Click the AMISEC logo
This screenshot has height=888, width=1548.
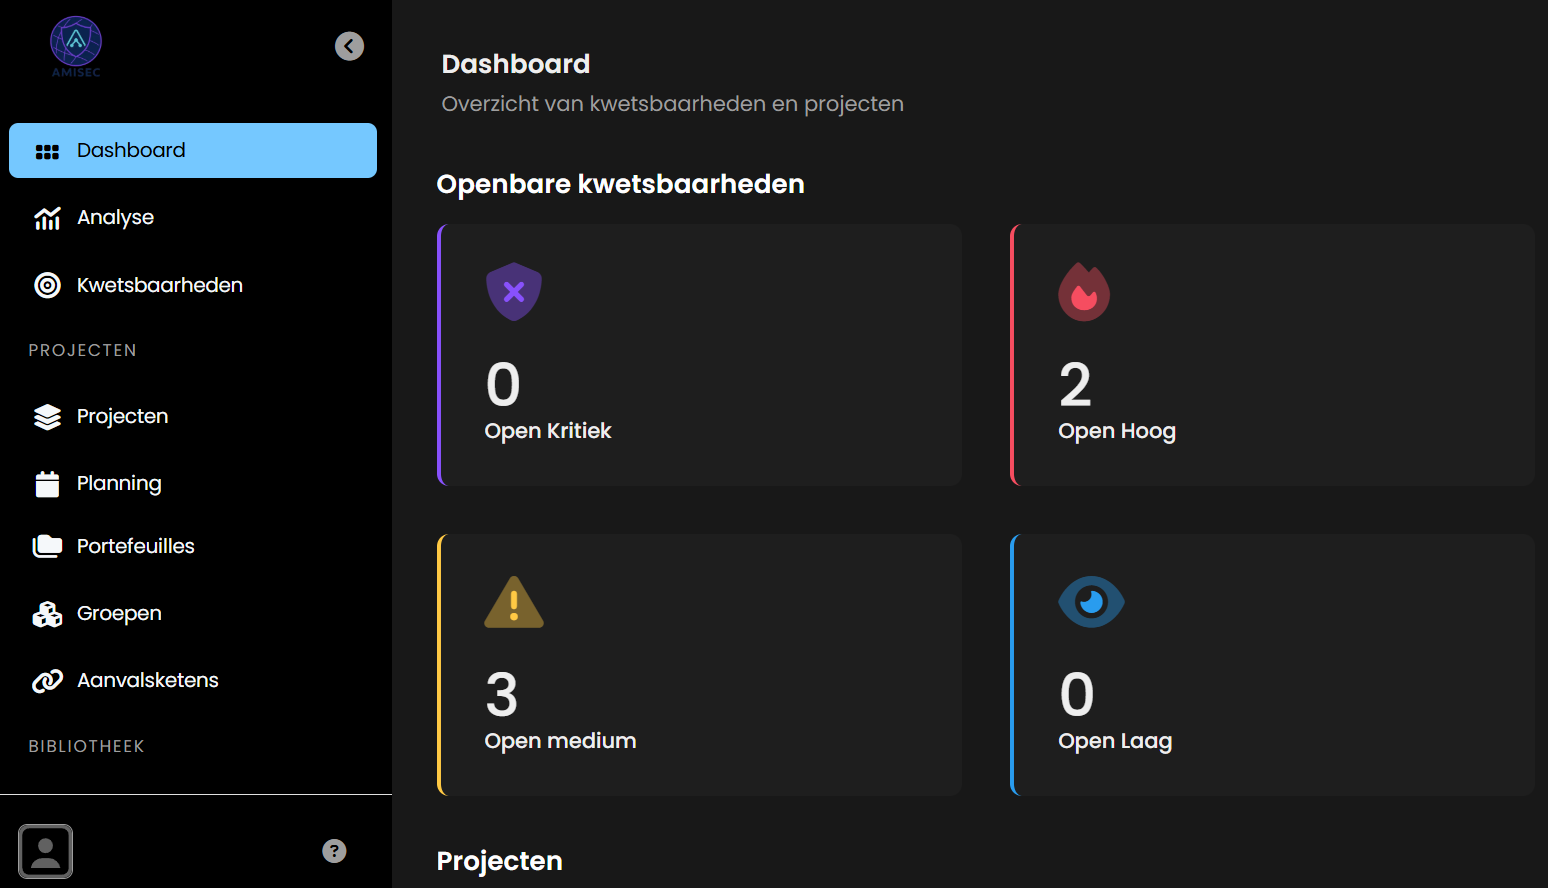tap(76, 46)
